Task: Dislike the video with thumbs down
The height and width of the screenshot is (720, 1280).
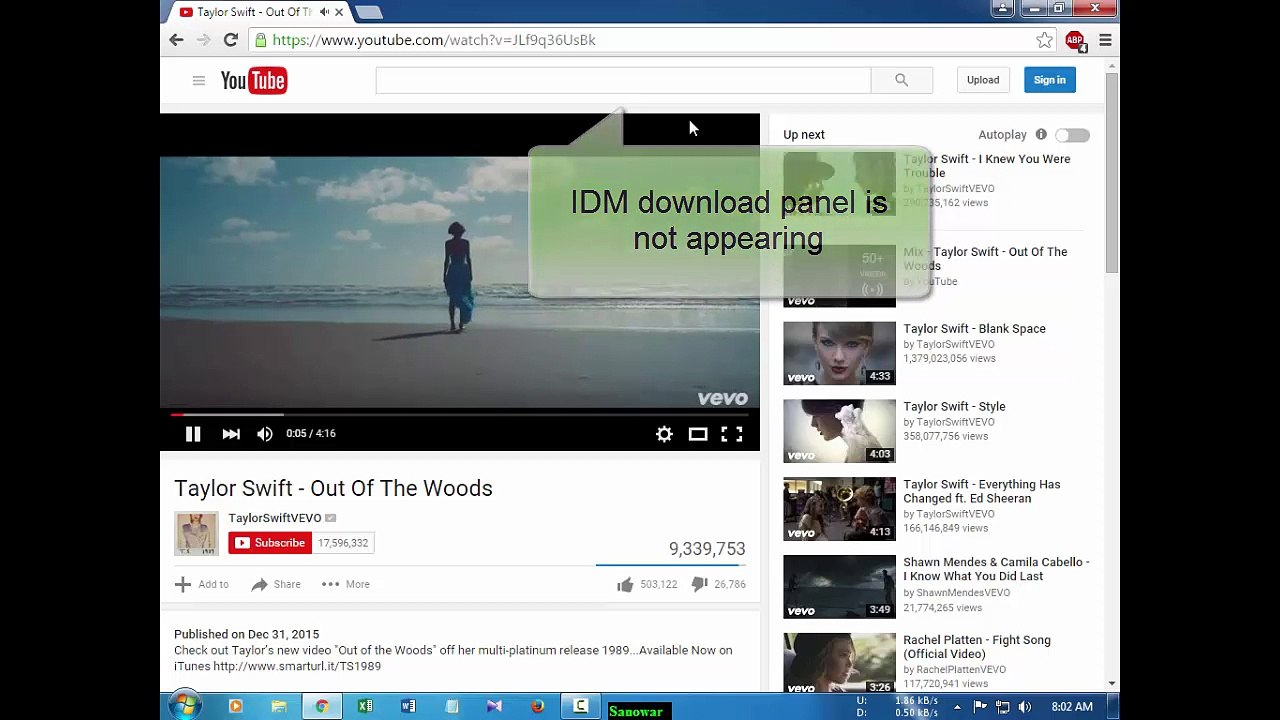Action: click(700, 584)
